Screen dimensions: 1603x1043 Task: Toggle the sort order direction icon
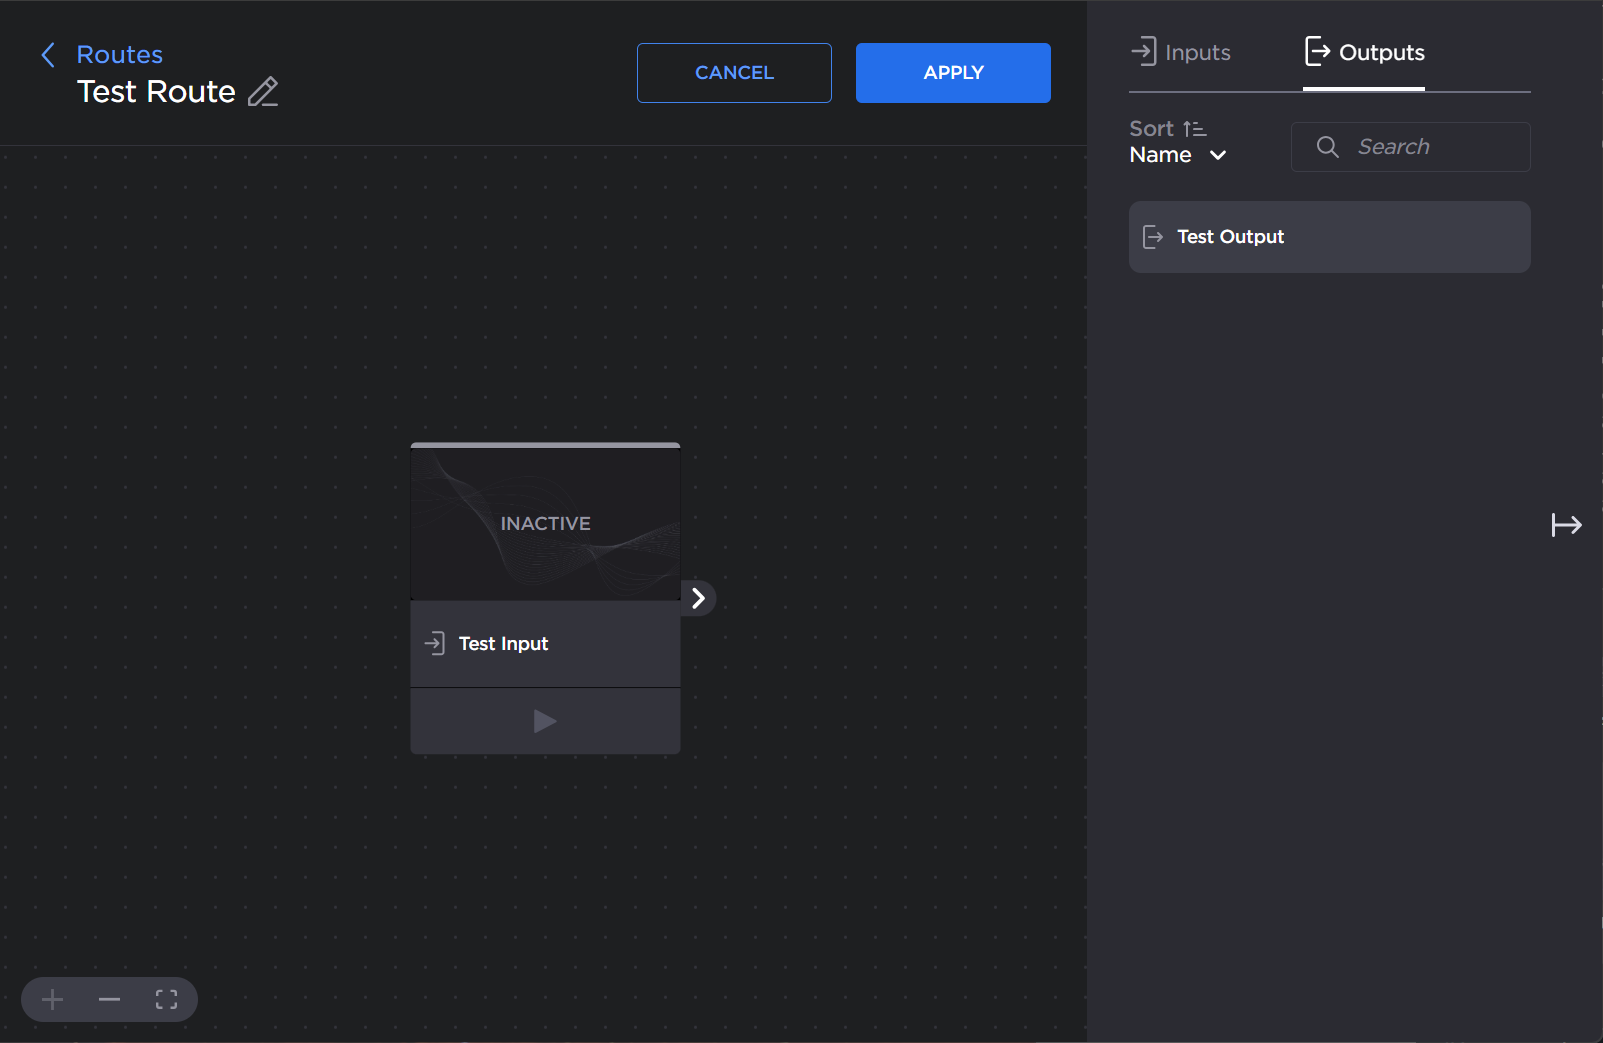click(1195, 129)
